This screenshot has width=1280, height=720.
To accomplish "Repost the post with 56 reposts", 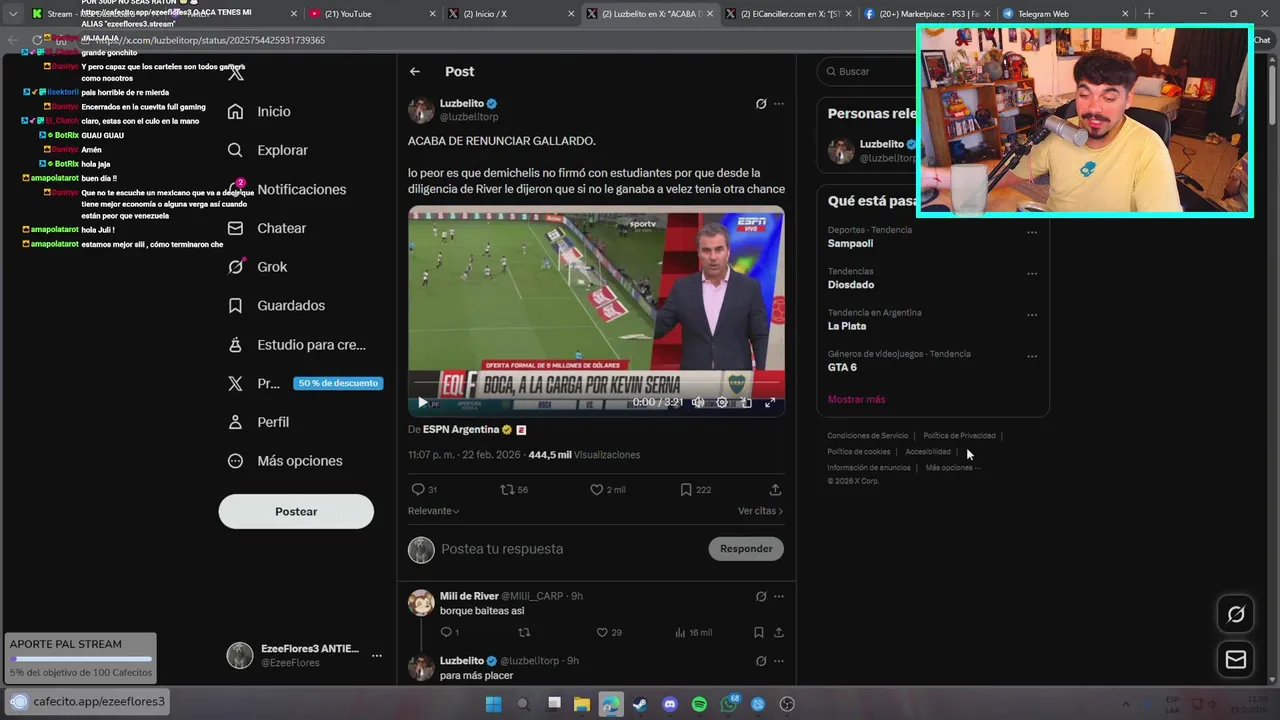I will (514, 490).
